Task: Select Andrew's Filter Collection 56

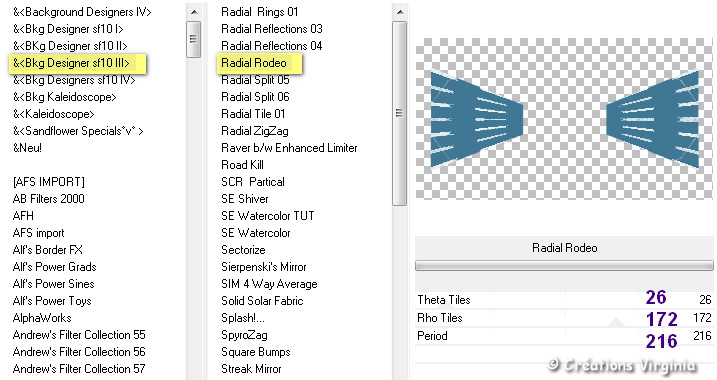Action: pyautogui.click(x=79, y=352)
